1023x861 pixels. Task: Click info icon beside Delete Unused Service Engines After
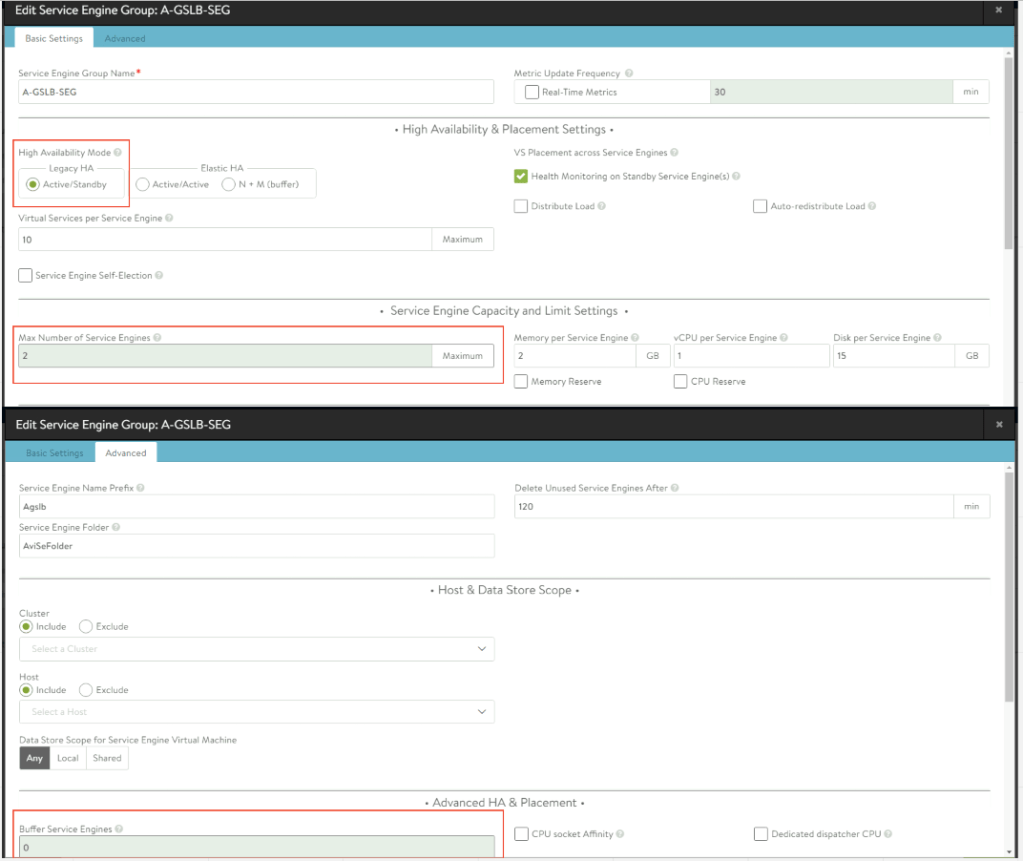pos(673,488)
